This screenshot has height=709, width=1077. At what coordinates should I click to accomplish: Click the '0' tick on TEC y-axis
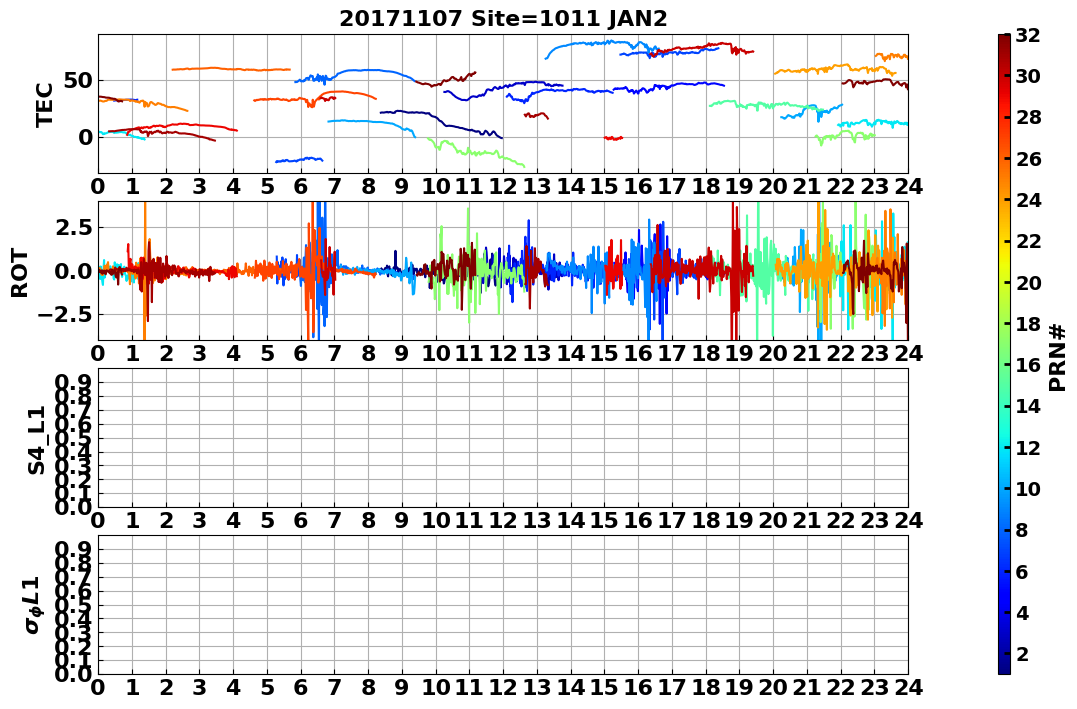86,137
